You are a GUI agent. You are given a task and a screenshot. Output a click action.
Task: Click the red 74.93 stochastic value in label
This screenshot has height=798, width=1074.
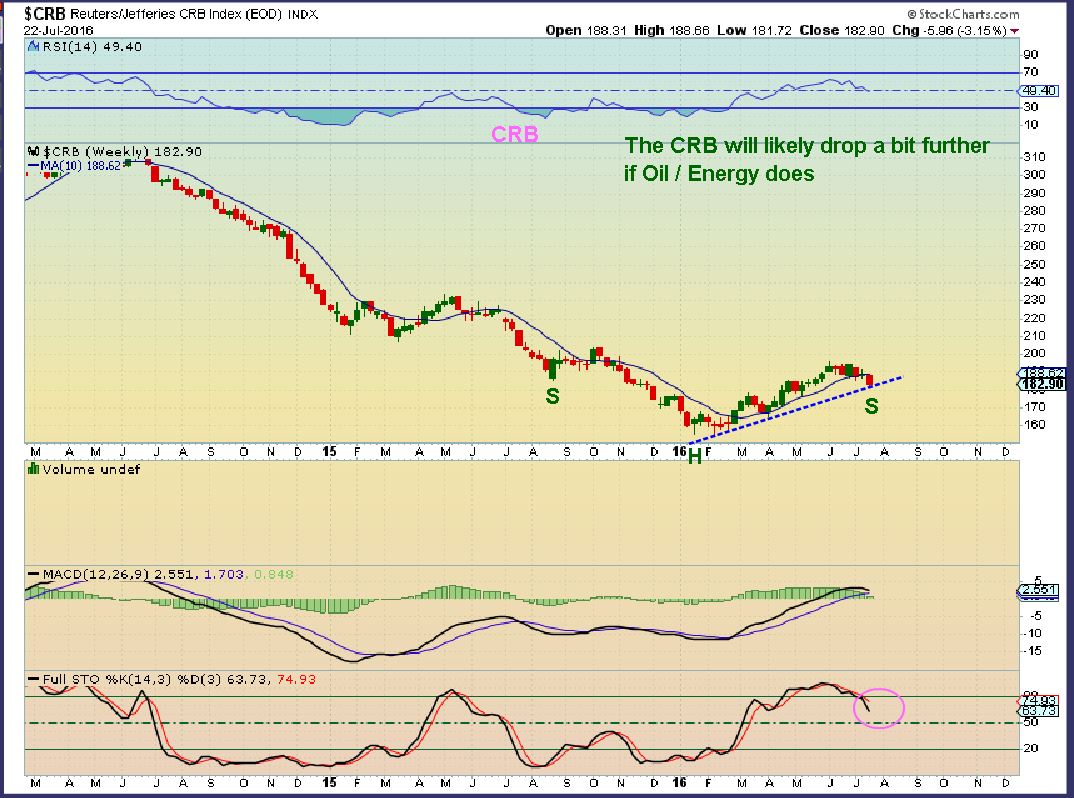click(296, 679)
